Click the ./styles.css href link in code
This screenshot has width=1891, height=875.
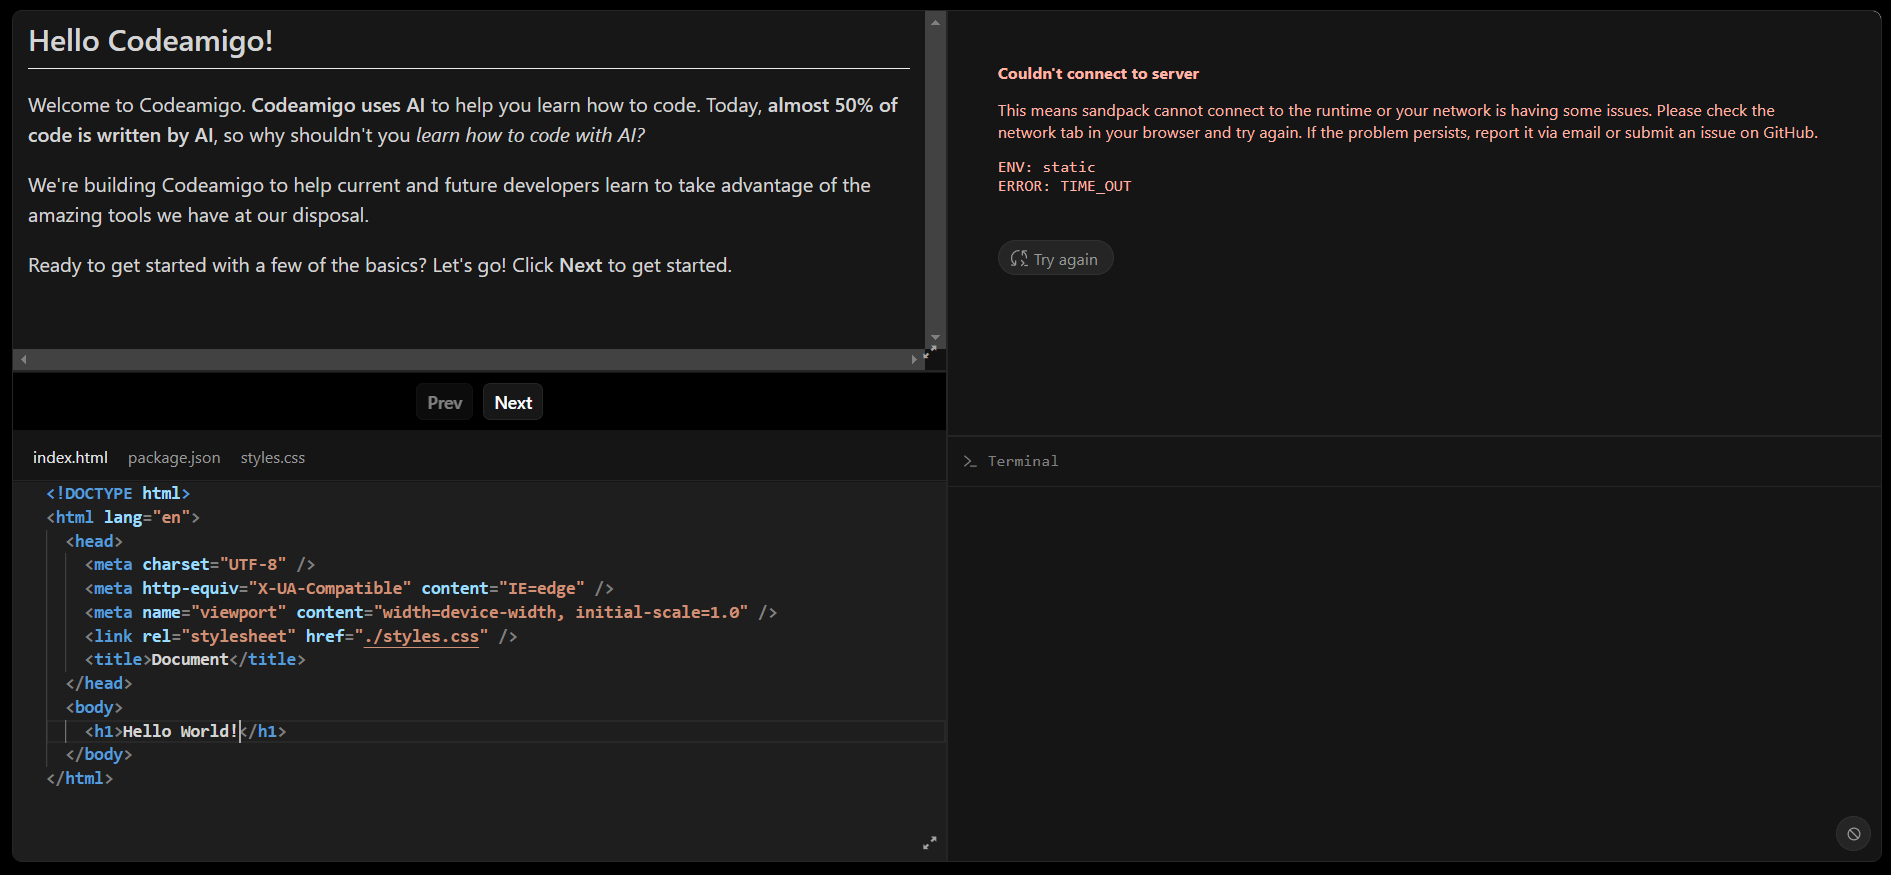tap(421, 636)
